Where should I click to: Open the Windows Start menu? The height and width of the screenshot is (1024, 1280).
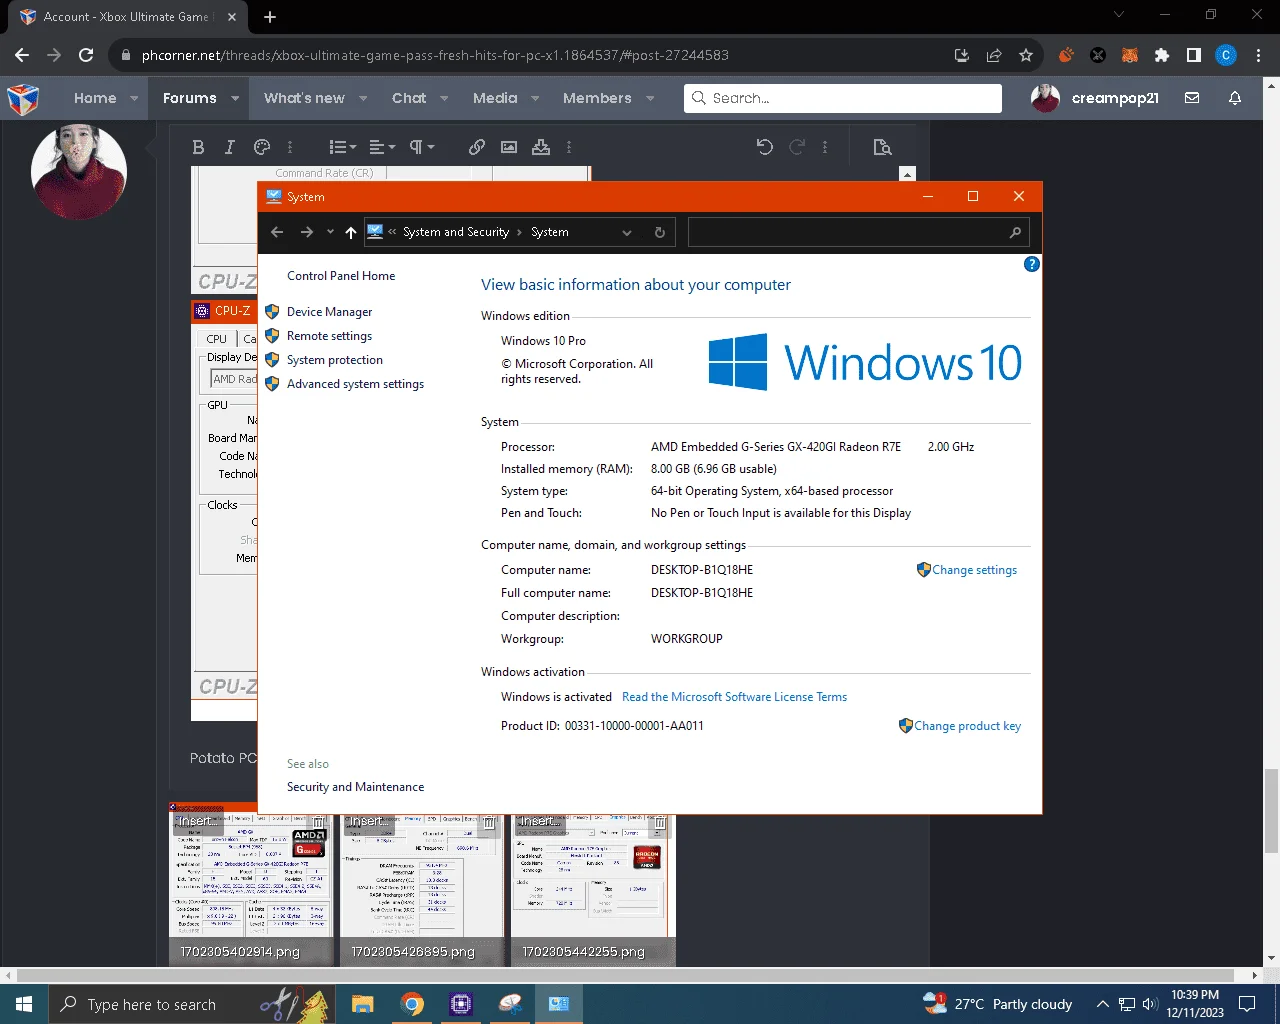tap(24, 1004)
